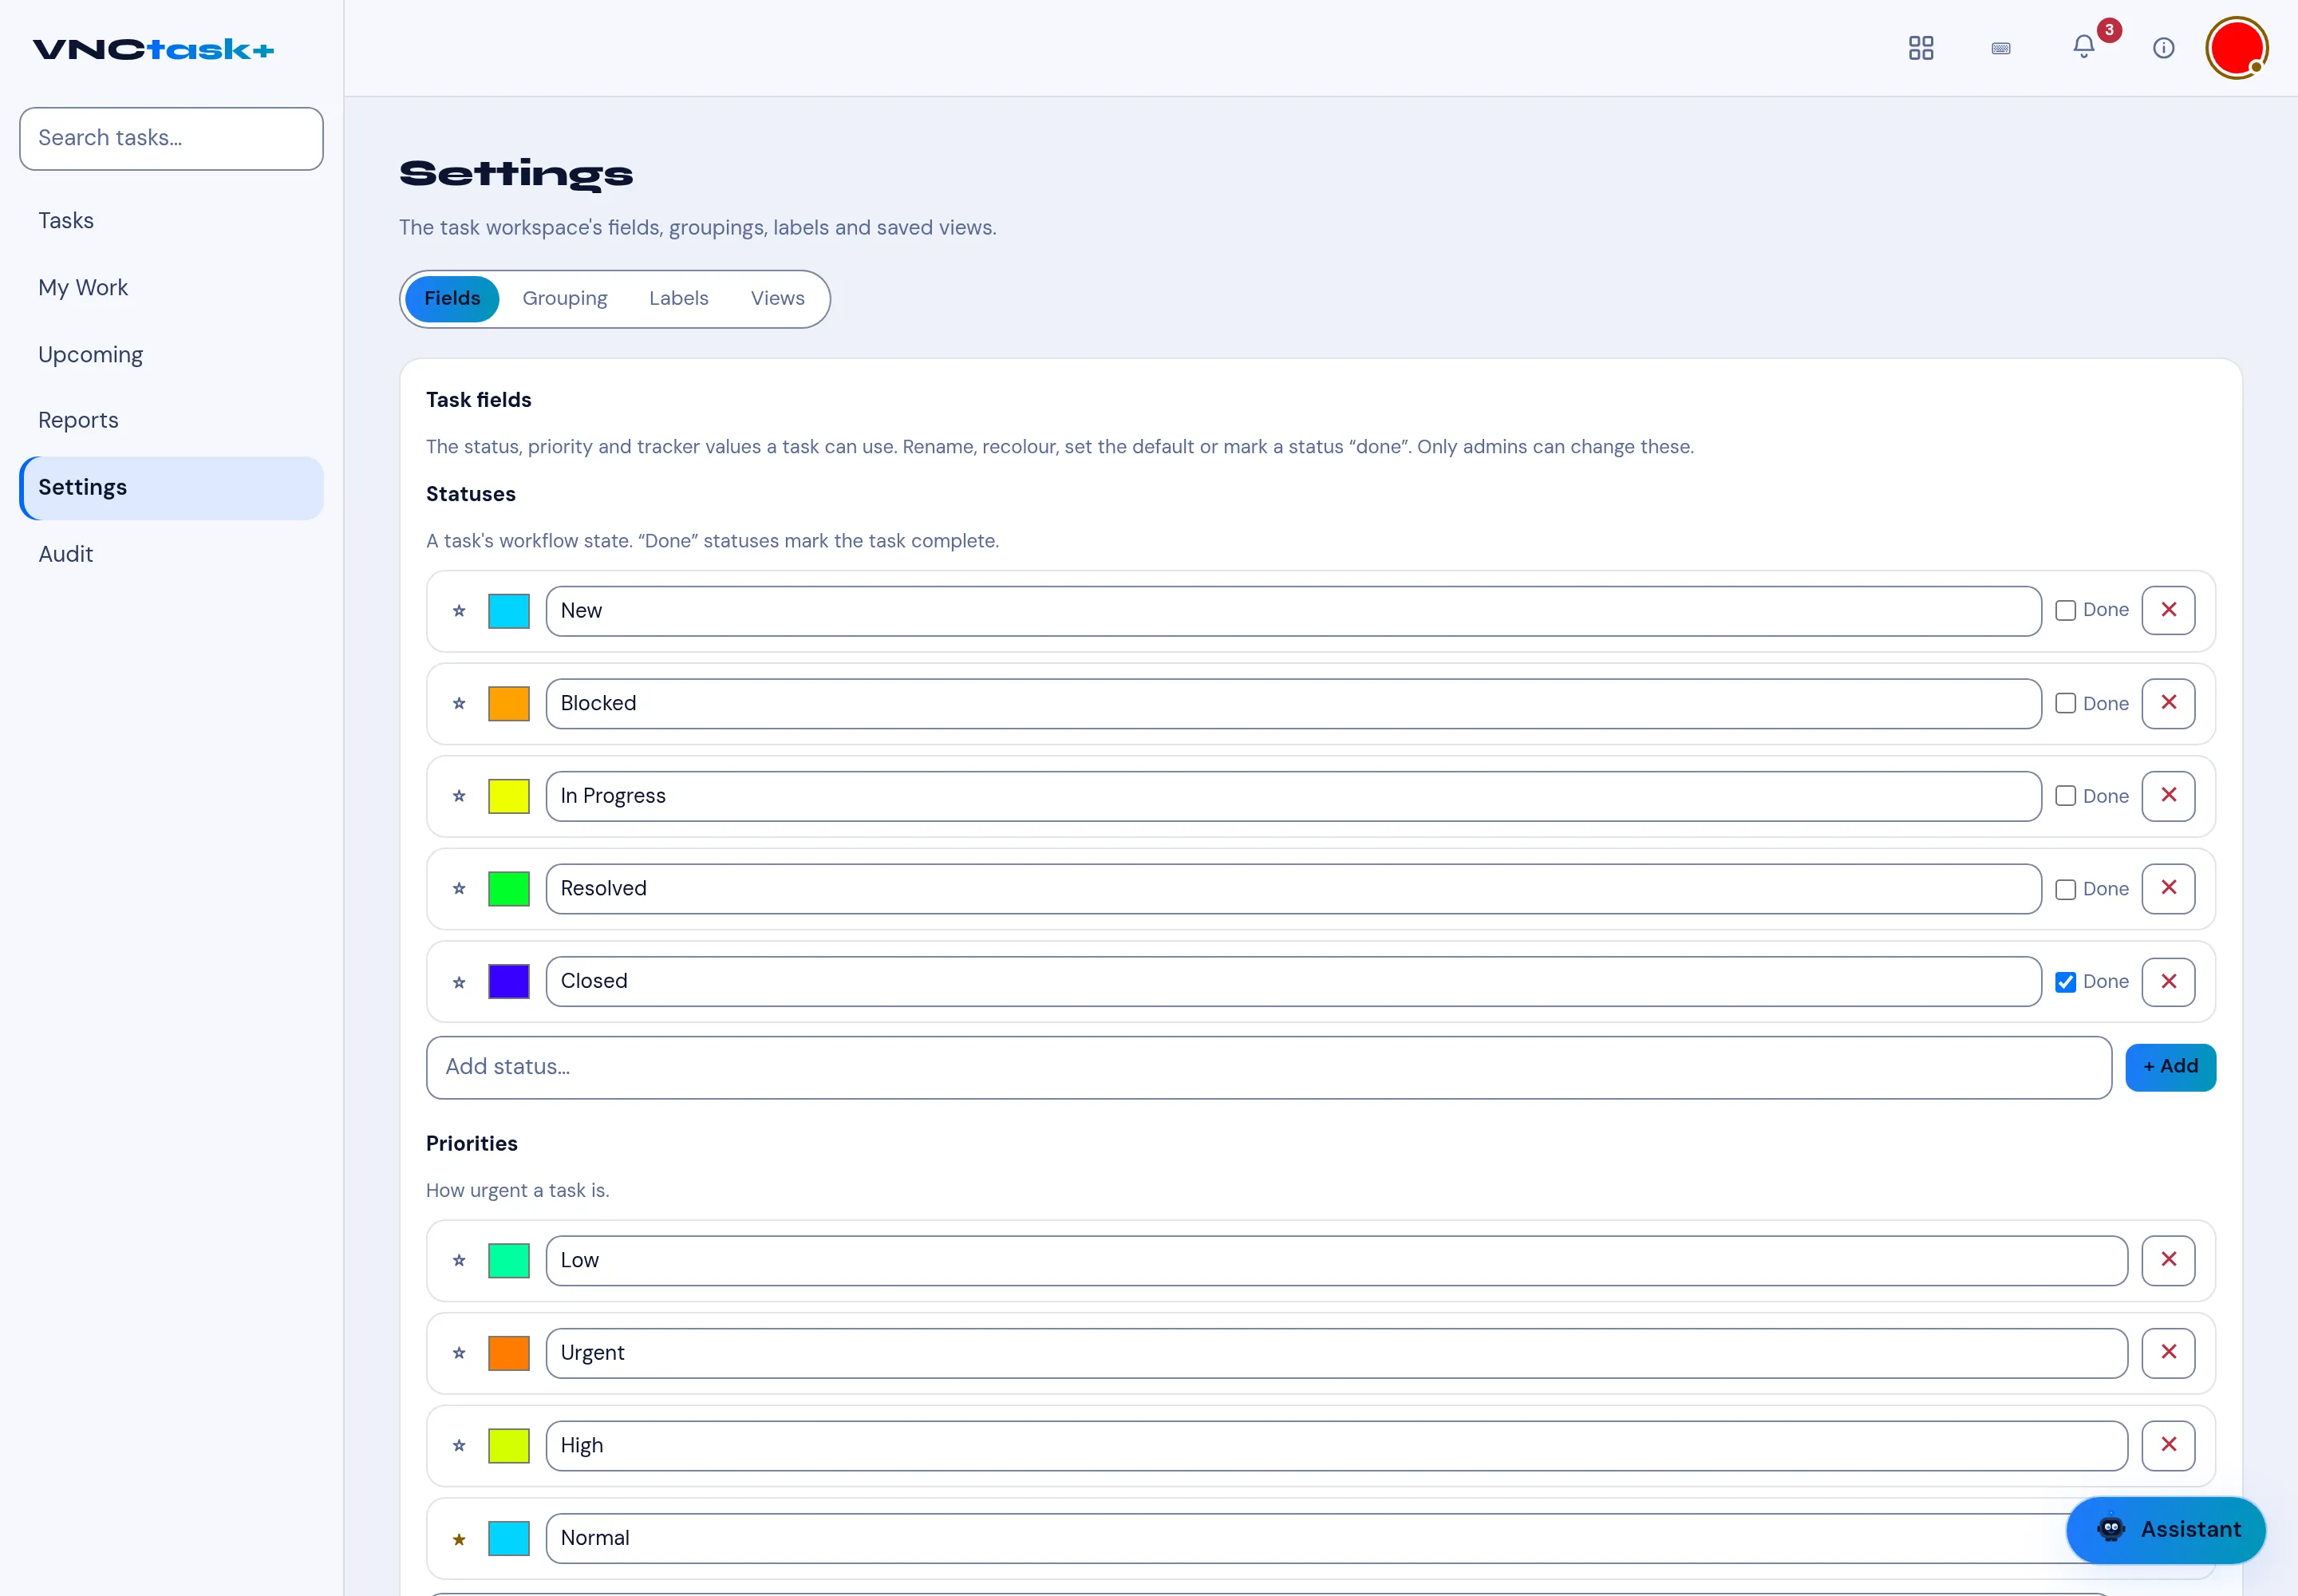The image size is (2298, 1596).
Task: Delete the High priority
Action: point(2168,1445)
